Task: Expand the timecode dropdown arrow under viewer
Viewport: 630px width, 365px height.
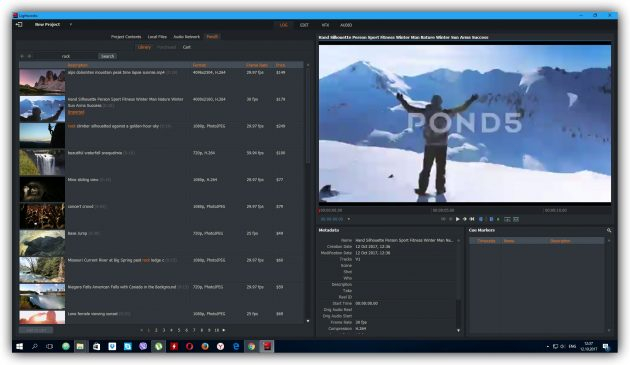Action: (x=349, y=219)
